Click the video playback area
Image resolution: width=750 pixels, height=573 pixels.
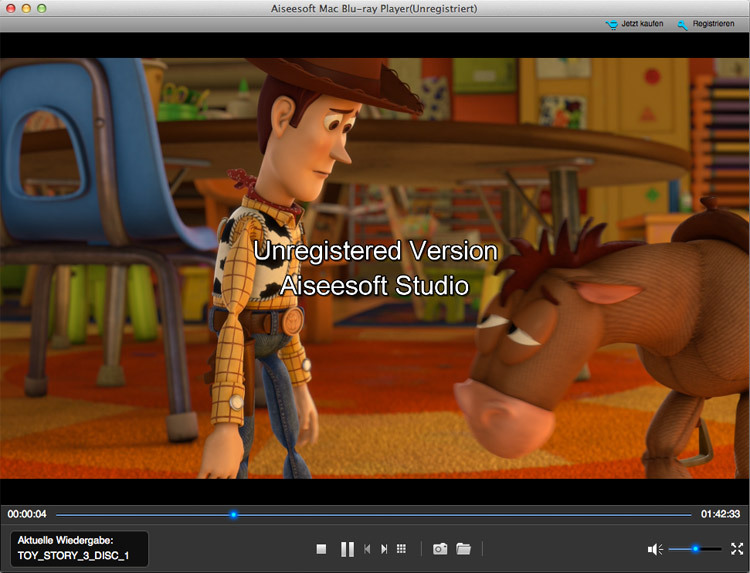pyautogui.click(x=375, y=268)
